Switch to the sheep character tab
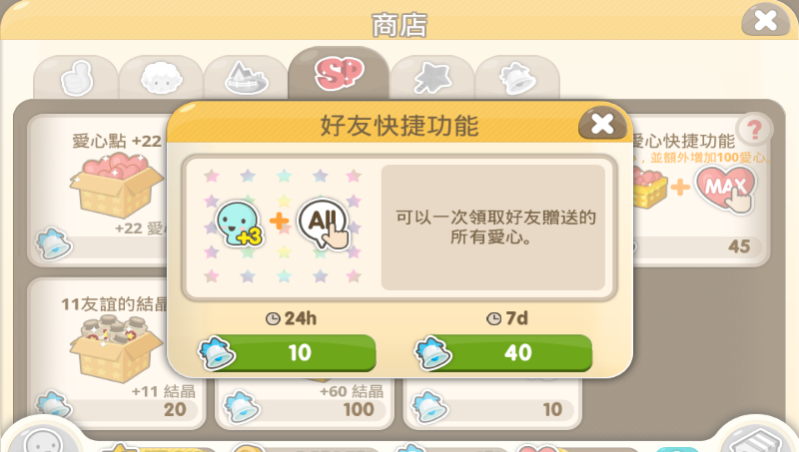The height and width of the screenshot is (452, 799). pyautogui.click(x=161, y=78)
